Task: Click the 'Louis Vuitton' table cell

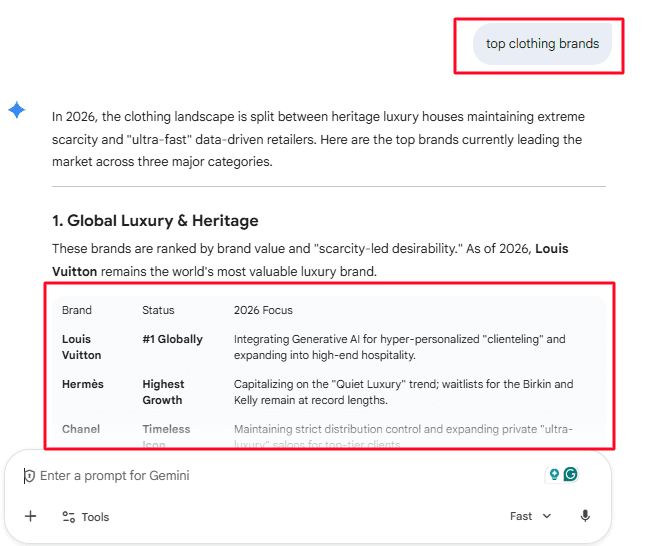Action: [82, 347]
